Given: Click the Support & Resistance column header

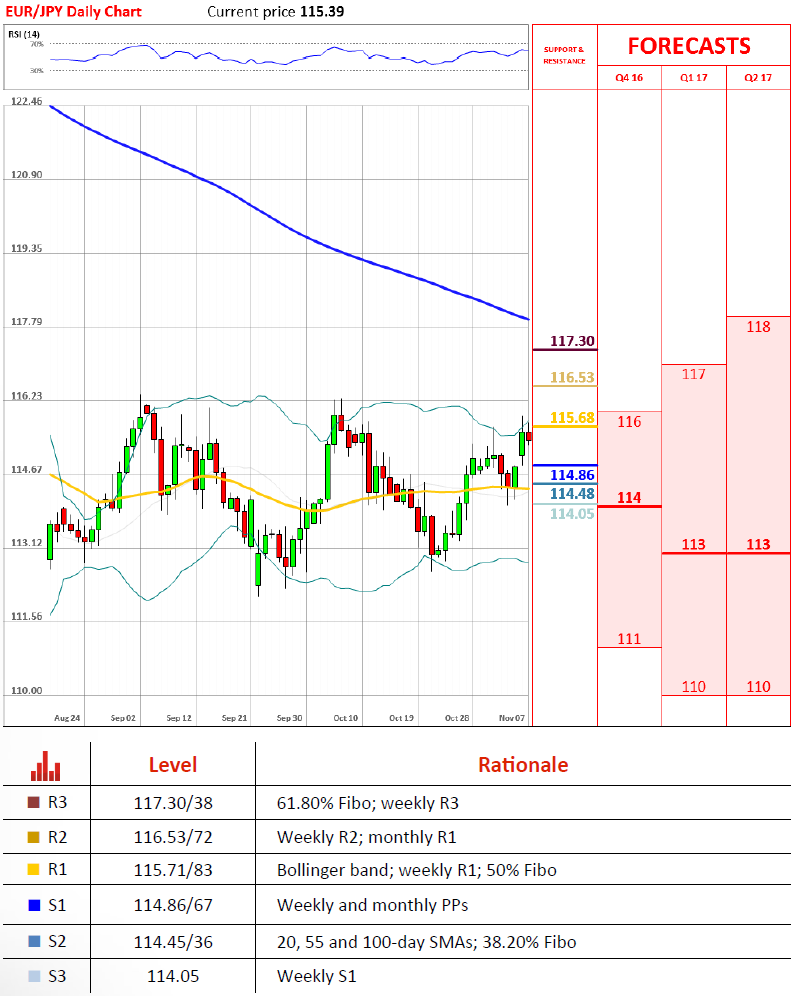Looking at the screenshot, I should 564,55.
